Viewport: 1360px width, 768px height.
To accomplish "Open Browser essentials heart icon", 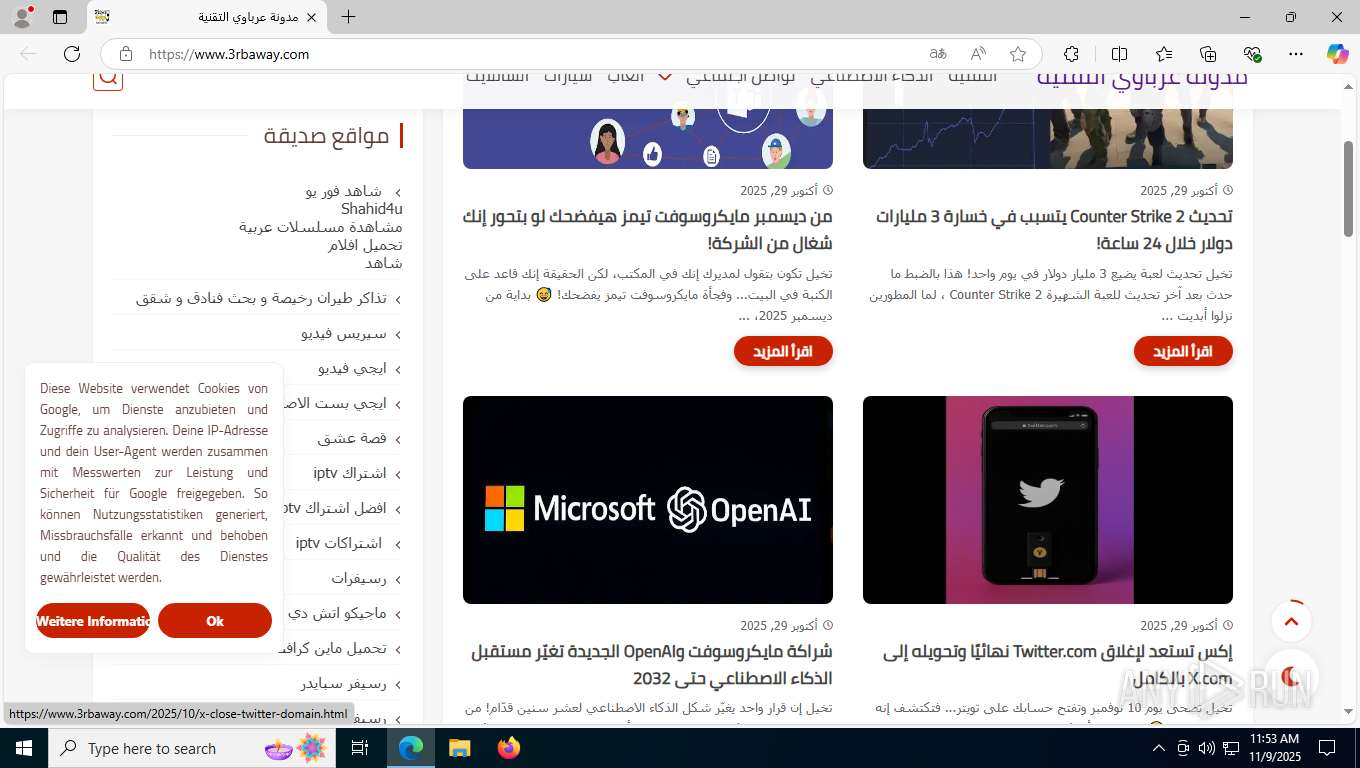I will coord(1252,54).
